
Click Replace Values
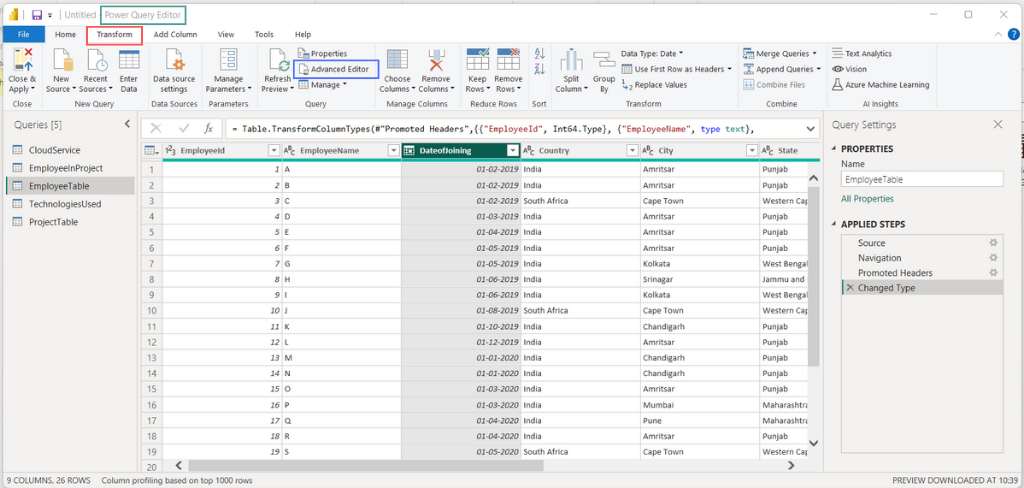pyautogui.click(x=654, y=85)
